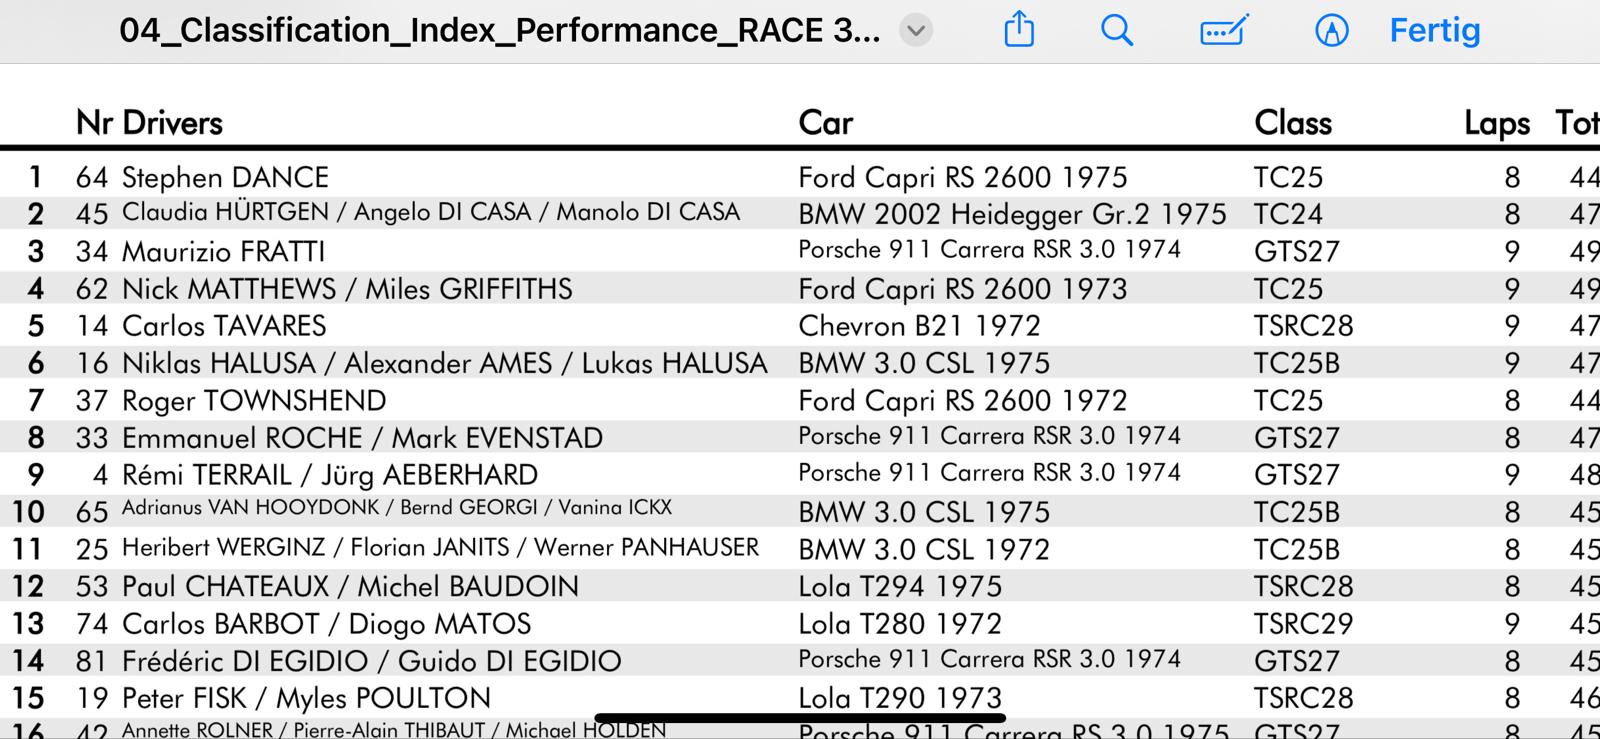Tap the document title 04_Classification_Index_Performance_RACE
Image resolution: width=1600 pixels, height=739 pixels.
499,31
